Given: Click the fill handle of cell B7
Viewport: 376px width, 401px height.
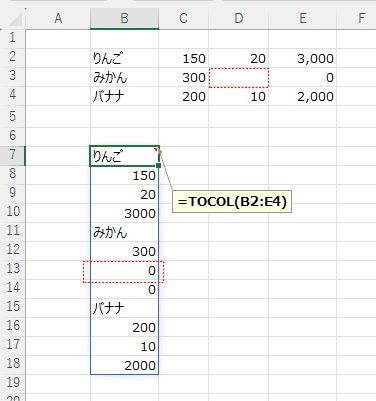Looking at the screenshot, I should point(159,165).
